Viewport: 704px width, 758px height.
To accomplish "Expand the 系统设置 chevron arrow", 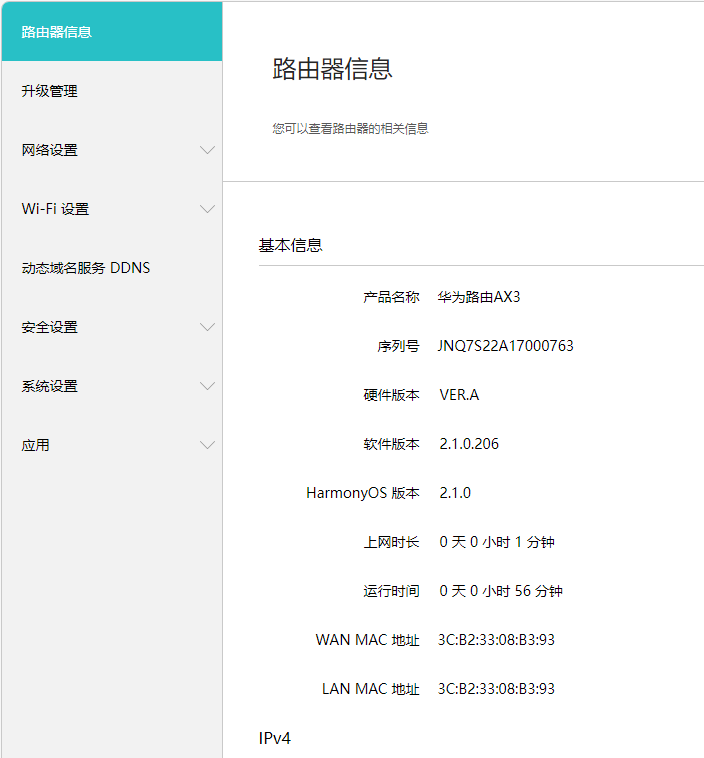I will coord(207,386).
